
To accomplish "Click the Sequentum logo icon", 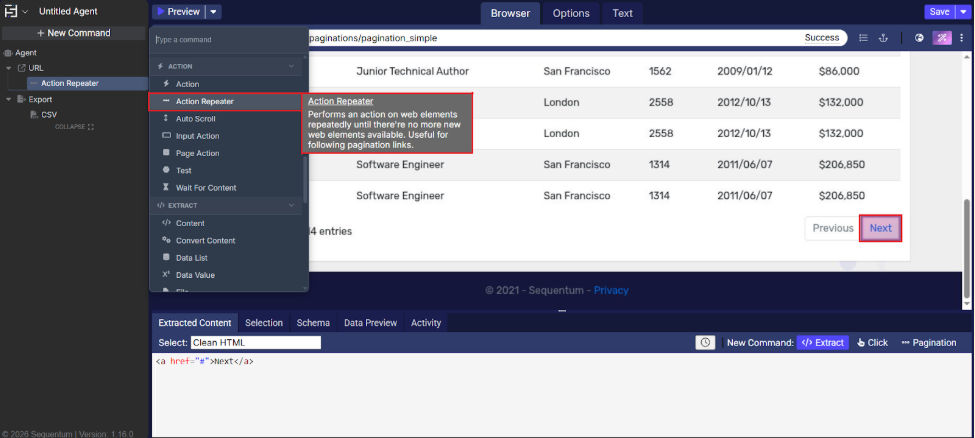I will pyautogui.click(x=11, y=12).
